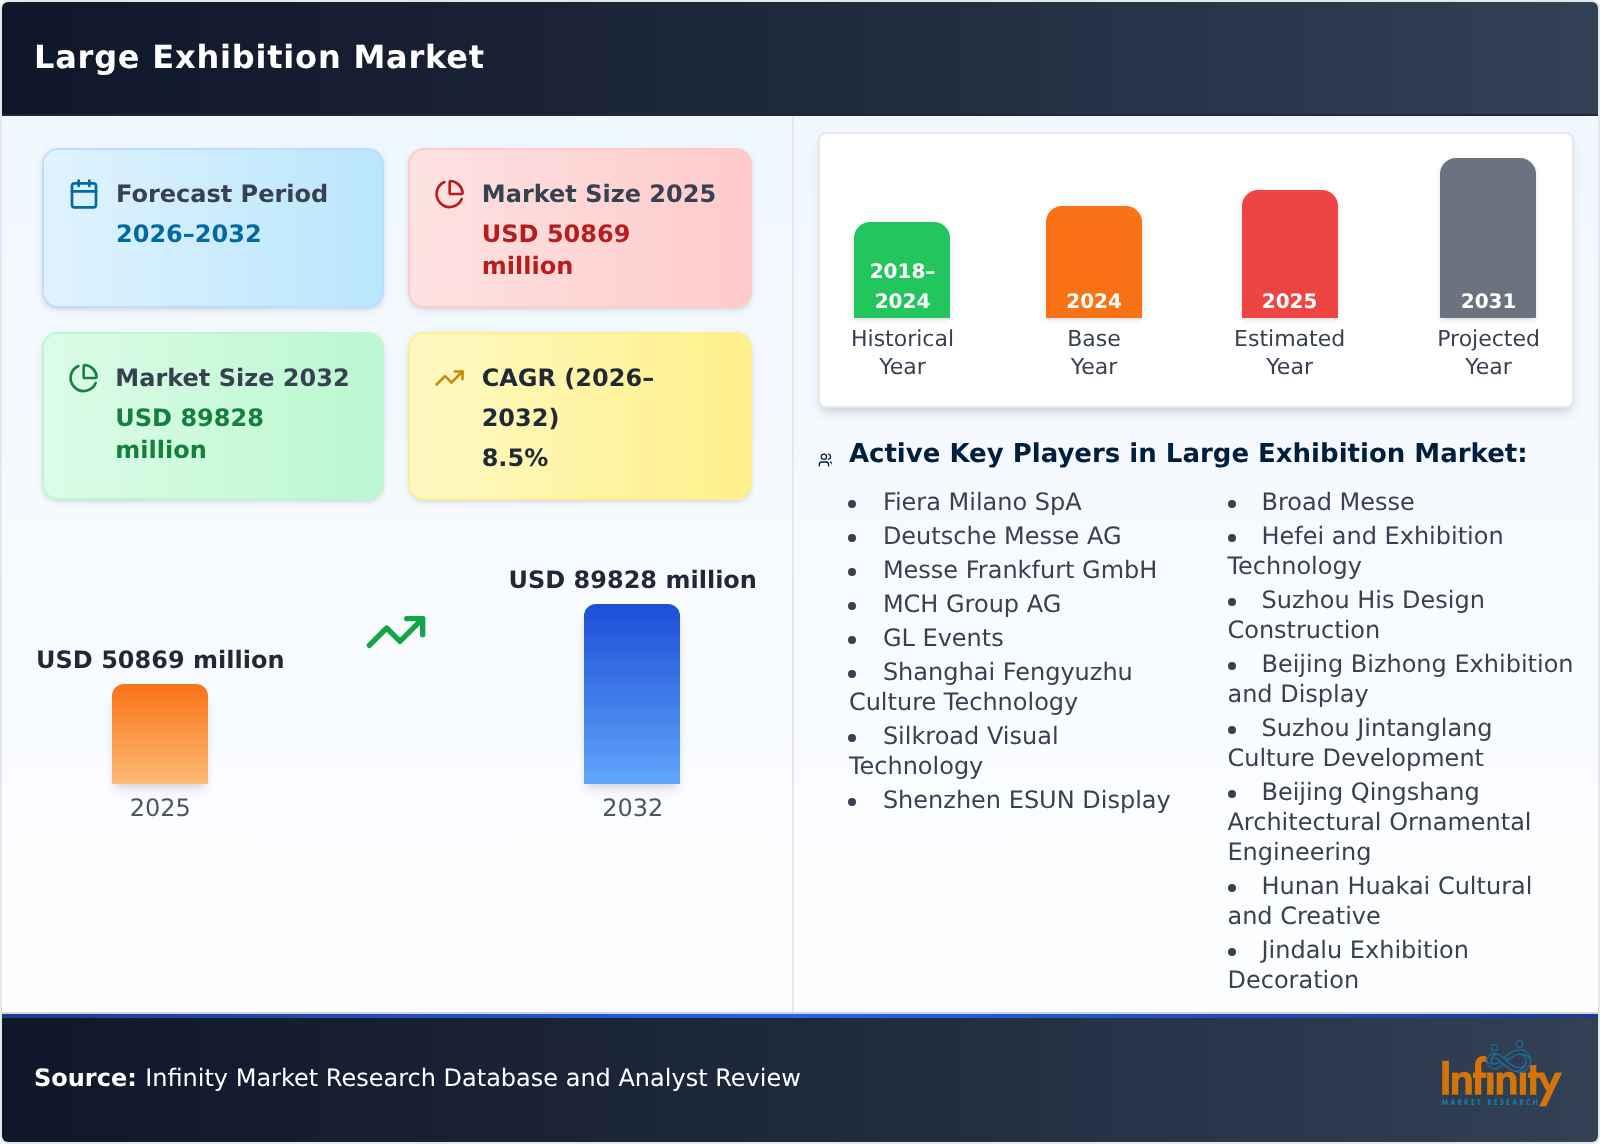Image resolution: width=1600 pixels, height=1144 pixels.
Task: Click the Fiera Milano SpA list entry
Action: click(x=981, y=502)
